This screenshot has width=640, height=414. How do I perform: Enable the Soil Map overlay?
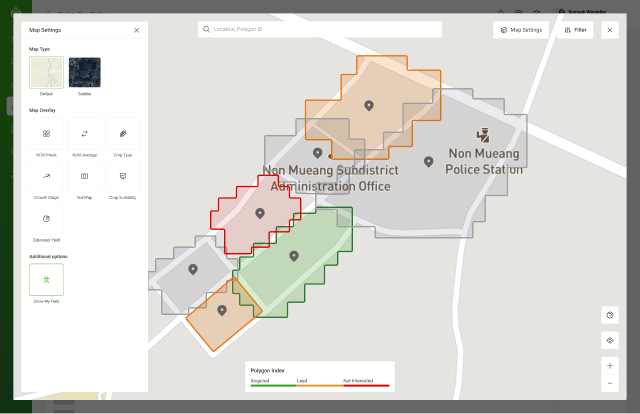coord(84,176)
